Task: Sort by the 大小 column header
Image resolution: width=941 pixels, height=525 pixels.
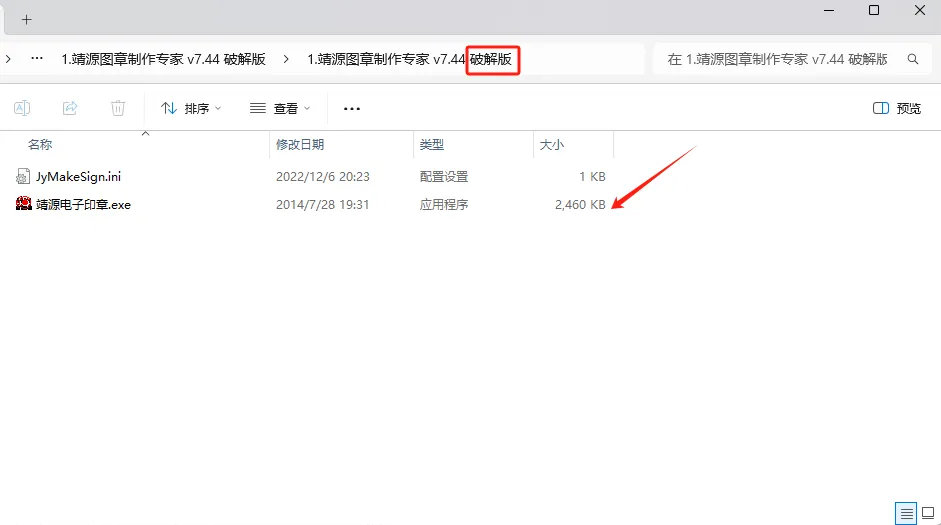Action: point(552,145)
